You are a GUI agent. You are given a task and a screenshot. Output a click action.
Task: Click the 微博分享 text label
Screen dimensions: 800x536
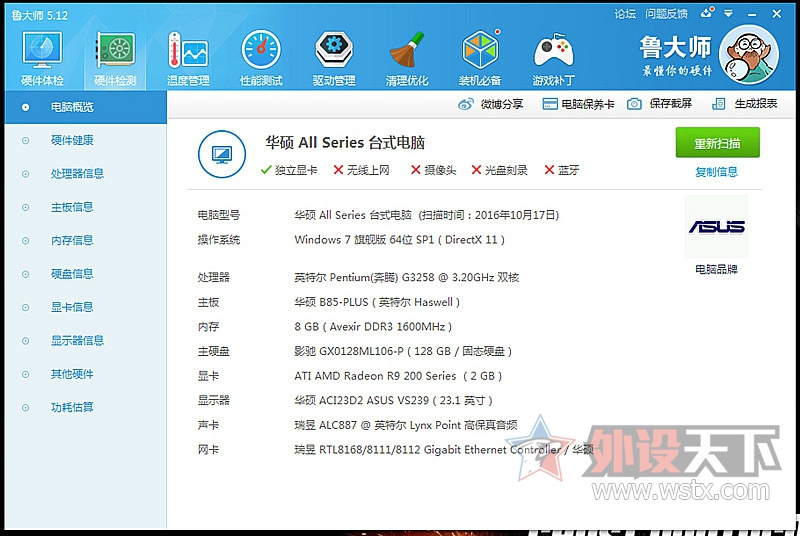pos(502,104)
